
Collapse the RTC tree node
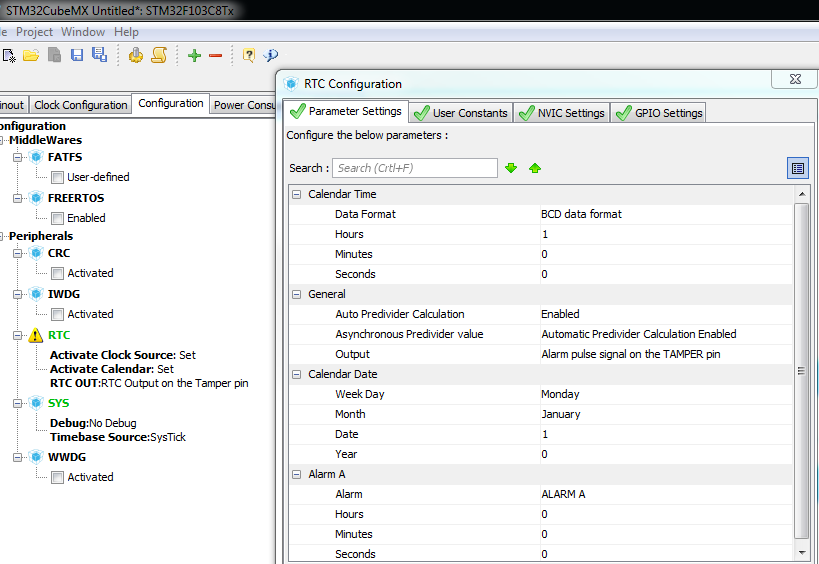coord(17,336)
